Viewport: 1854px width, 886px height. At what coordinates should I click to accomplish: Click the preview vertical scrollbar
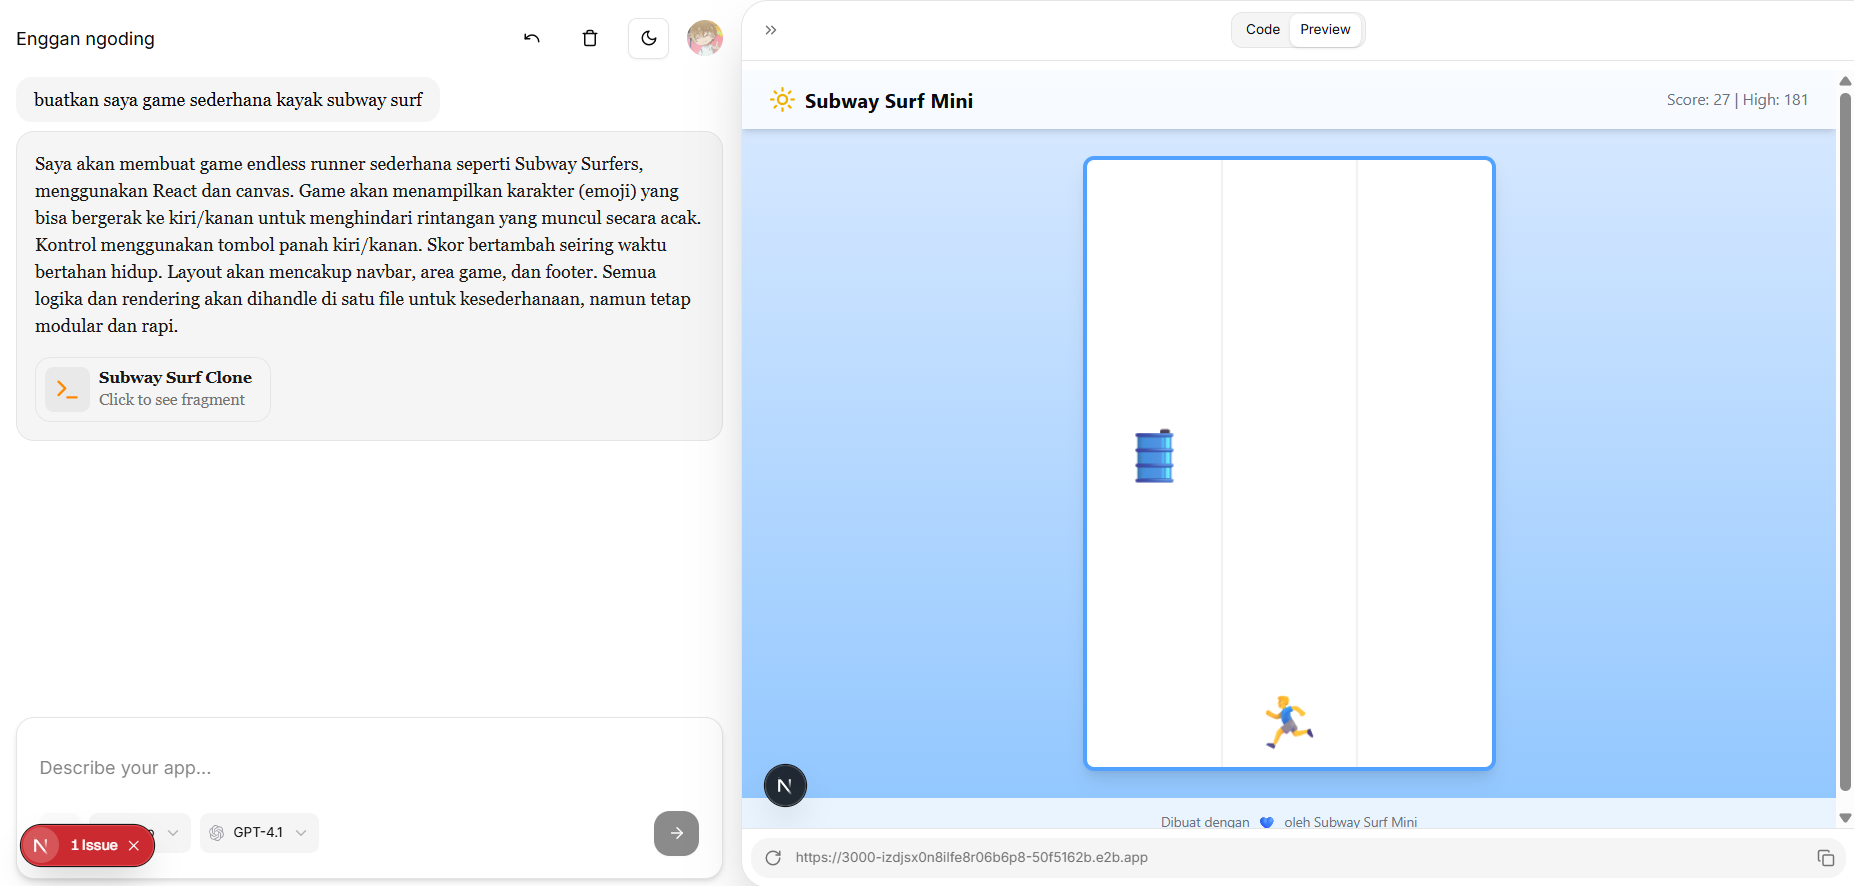1845,440
